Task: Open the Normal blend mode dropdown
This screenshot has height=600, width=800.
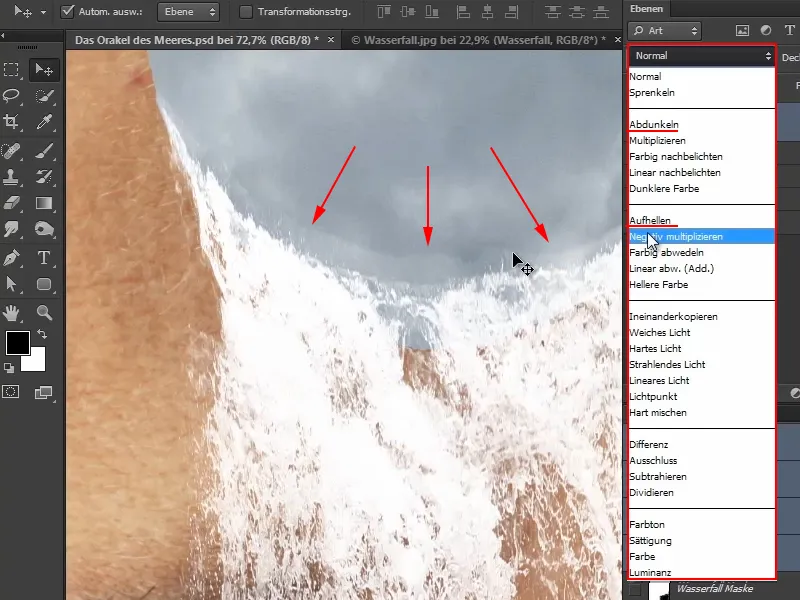Action: point(702,56)
